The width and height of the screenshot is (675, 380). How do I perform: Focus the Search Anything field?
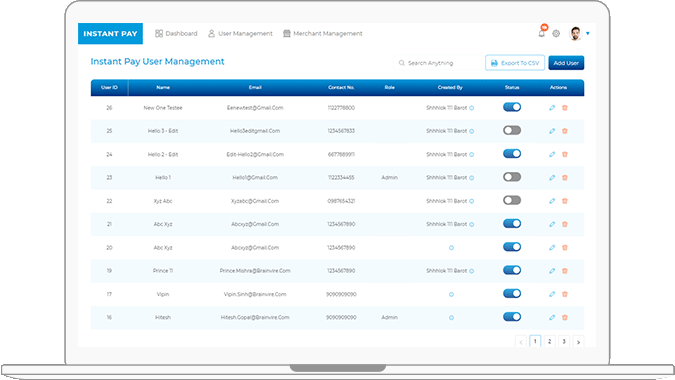coord(437,63)
